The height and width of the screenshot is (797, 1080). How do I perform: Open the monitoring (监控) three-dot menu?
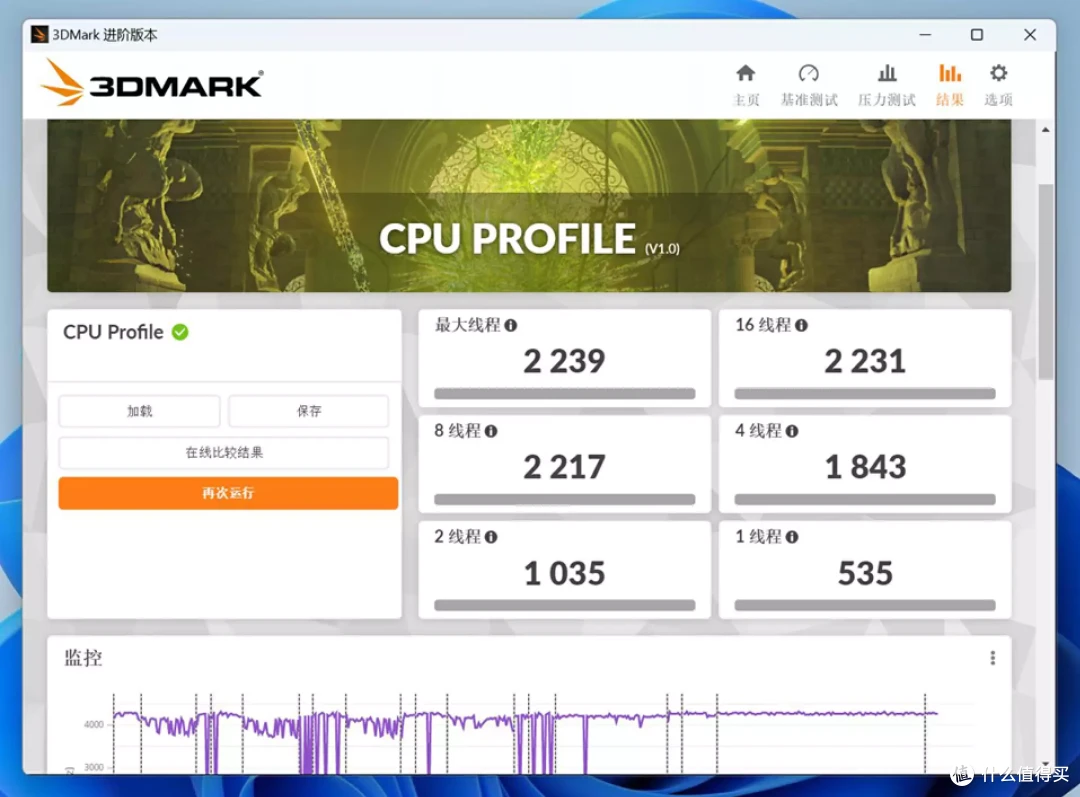point(993,658)
